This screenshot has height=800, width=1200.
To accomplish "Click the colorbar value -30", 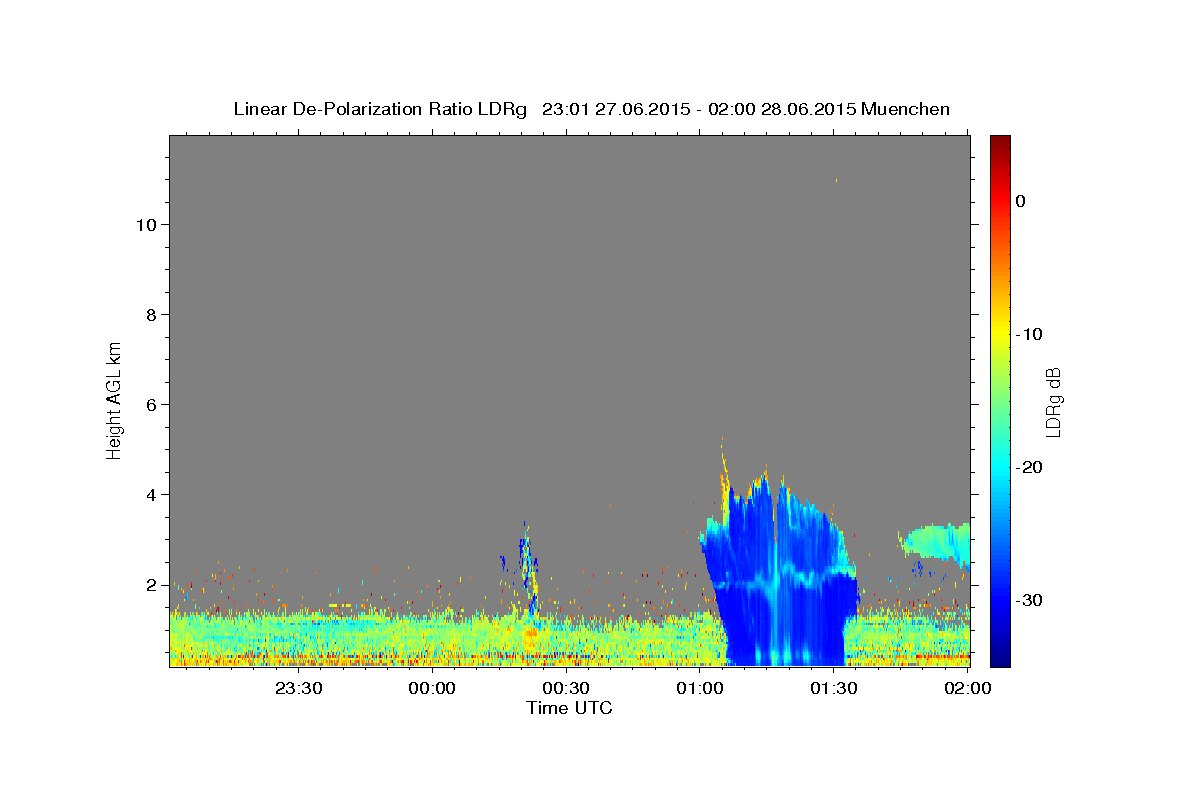I will pos(1029,600).
